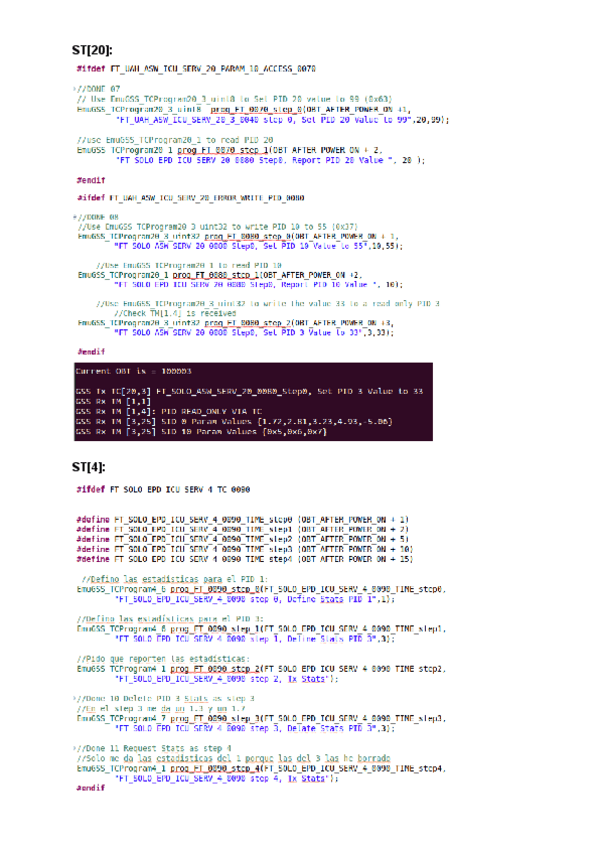Click the final #endif at page bottom
This screenshot has height=848, width=600.
point(90,787)
